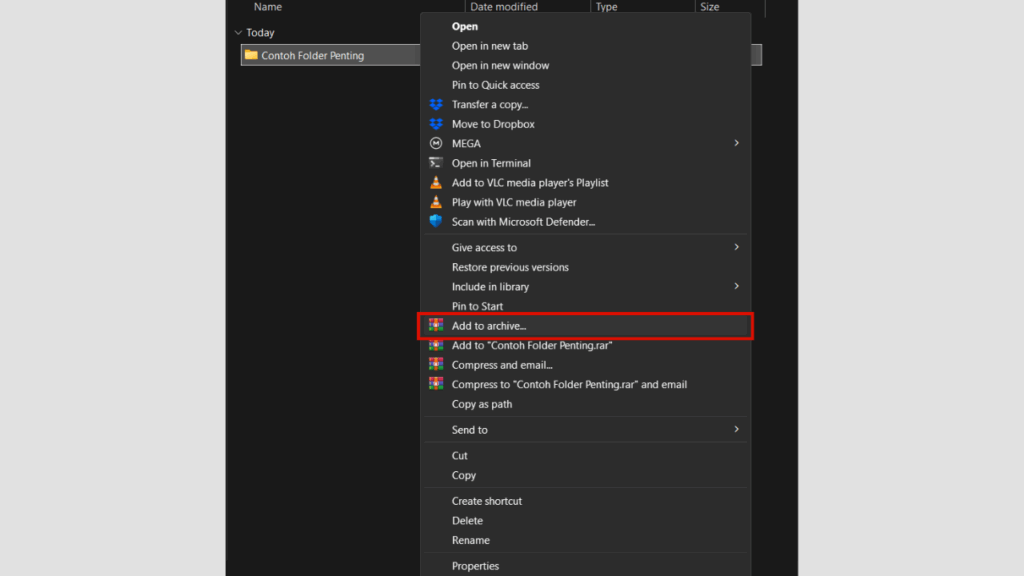Expand the Give access to submenu
Viewport: 1024px width, 576px height.
[736, 247]
